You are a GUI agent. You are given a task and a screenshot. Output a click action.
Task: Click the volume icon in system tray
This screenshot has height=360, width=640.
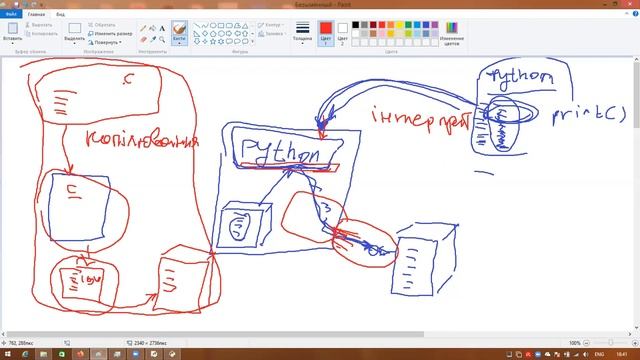pos(585,354)
